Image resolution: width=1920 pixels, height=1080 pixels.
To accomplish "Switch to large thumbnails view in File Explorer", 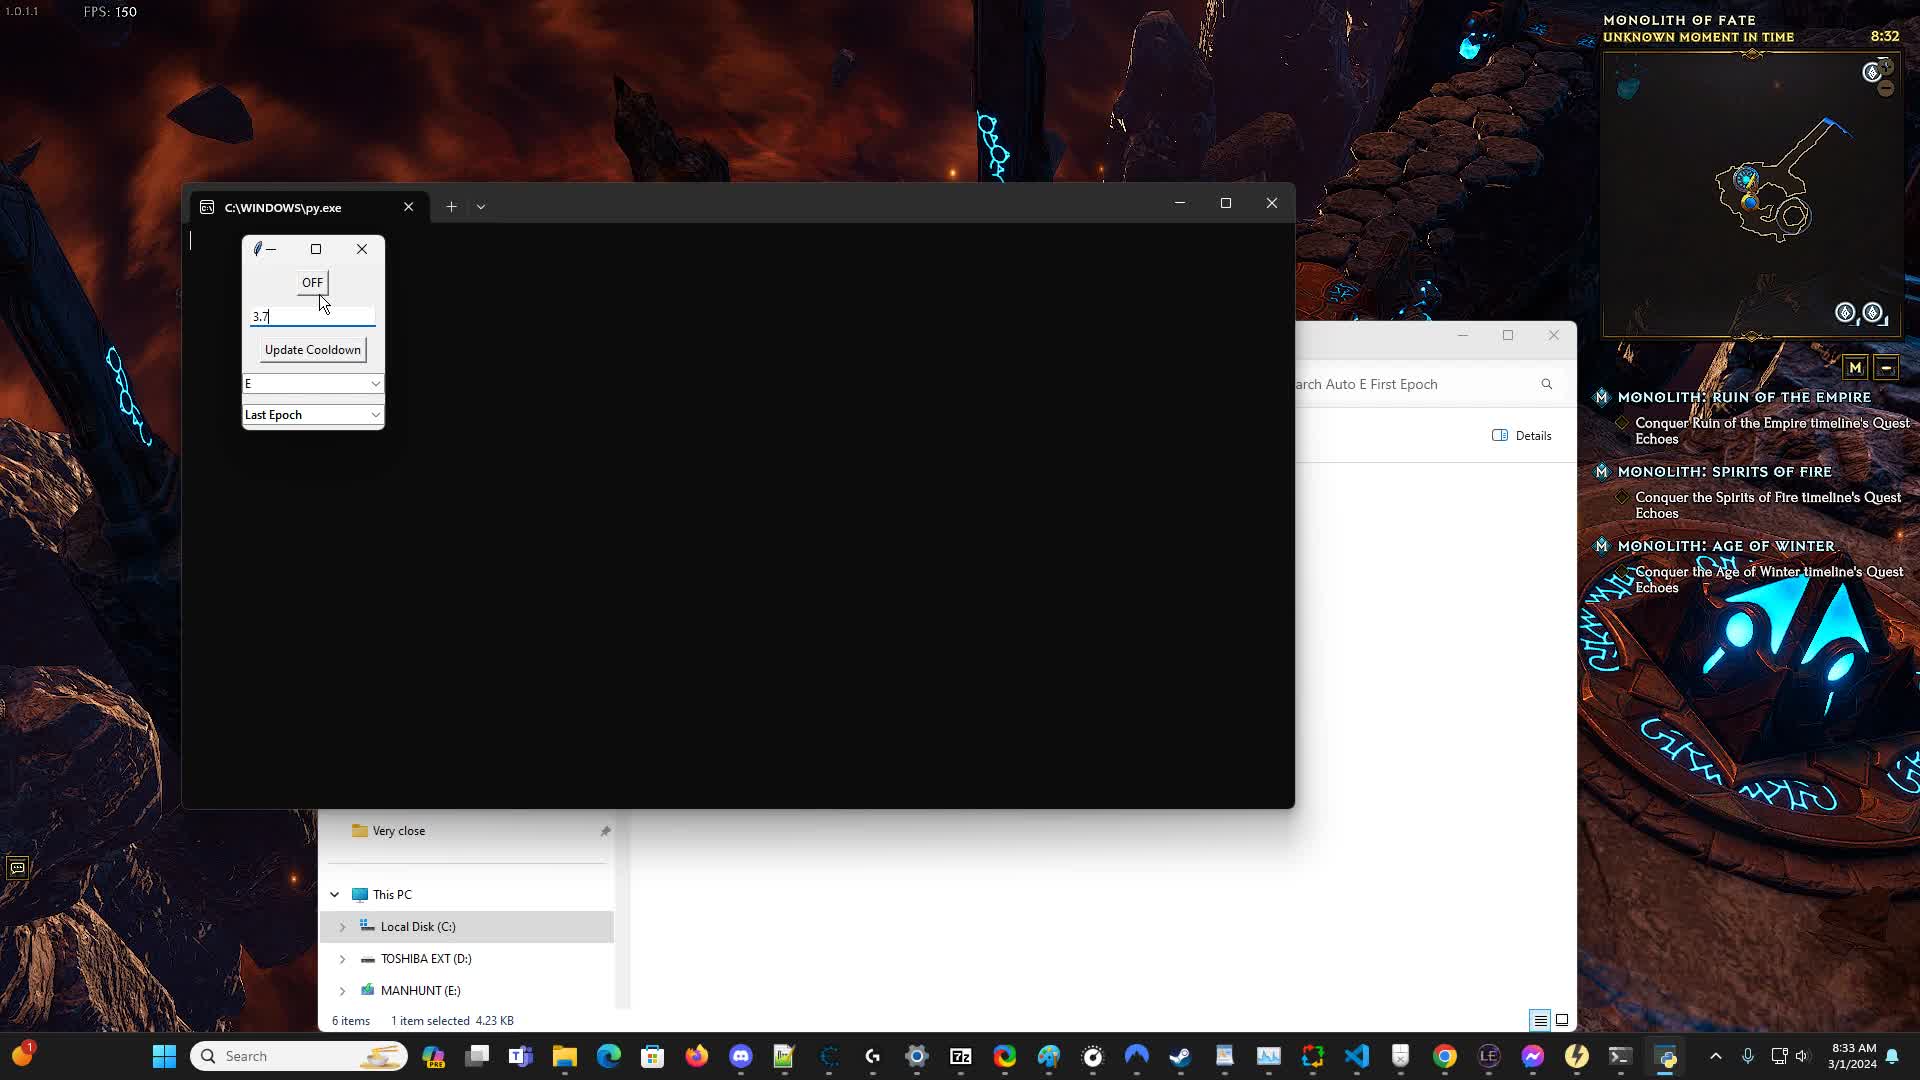I will click(1562, 1020).
